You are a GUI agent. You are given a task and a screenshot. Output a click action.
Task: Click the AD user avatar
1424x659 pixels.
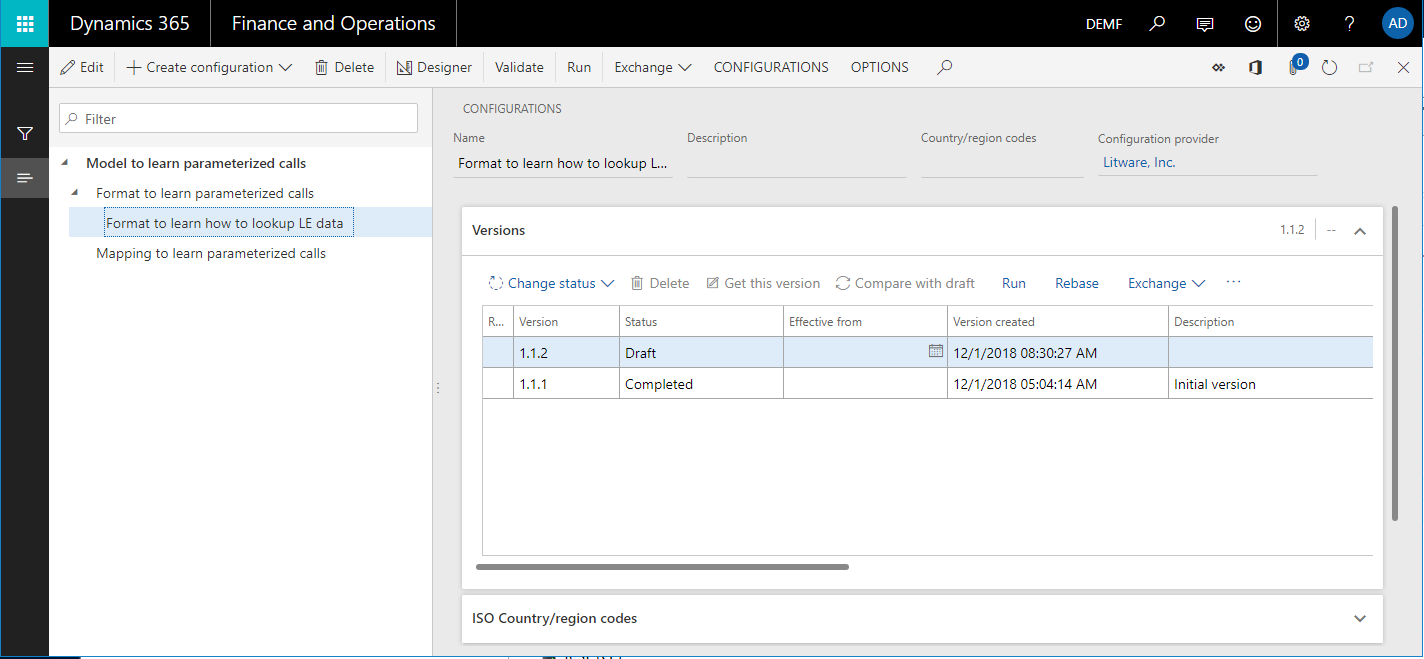click(x=1396, y=24)
